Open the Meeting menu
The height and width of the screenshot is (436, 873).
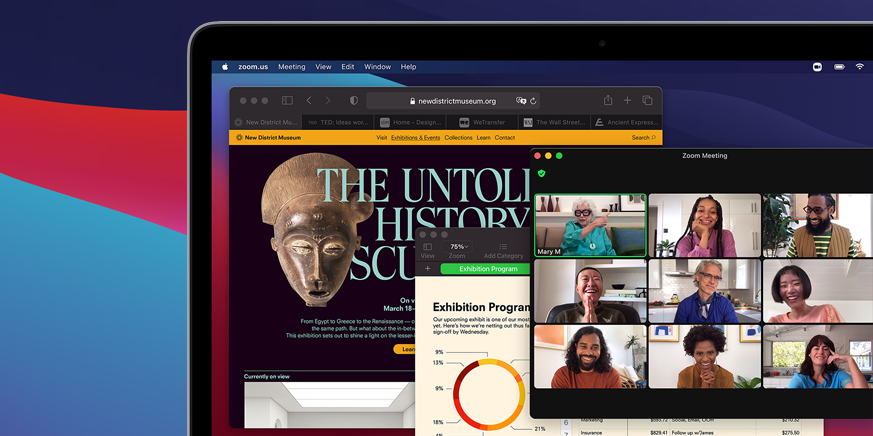pos(292,67)
